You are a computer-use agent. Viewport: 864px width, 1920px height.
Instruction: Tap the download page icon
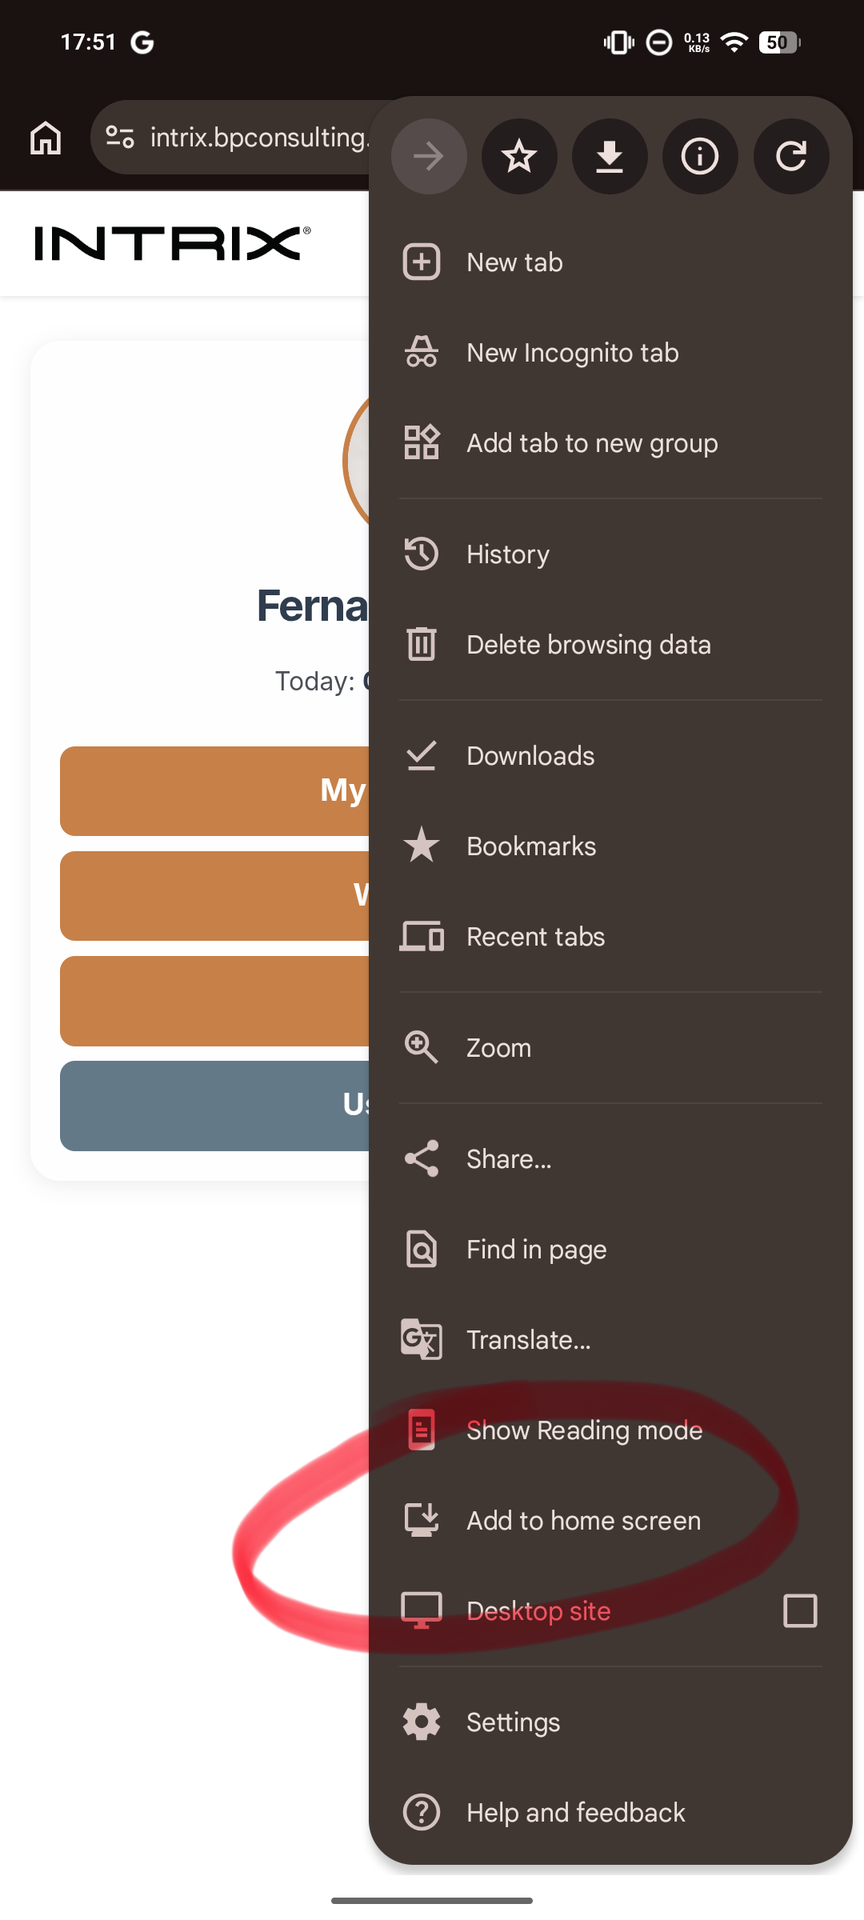(609, 156)
